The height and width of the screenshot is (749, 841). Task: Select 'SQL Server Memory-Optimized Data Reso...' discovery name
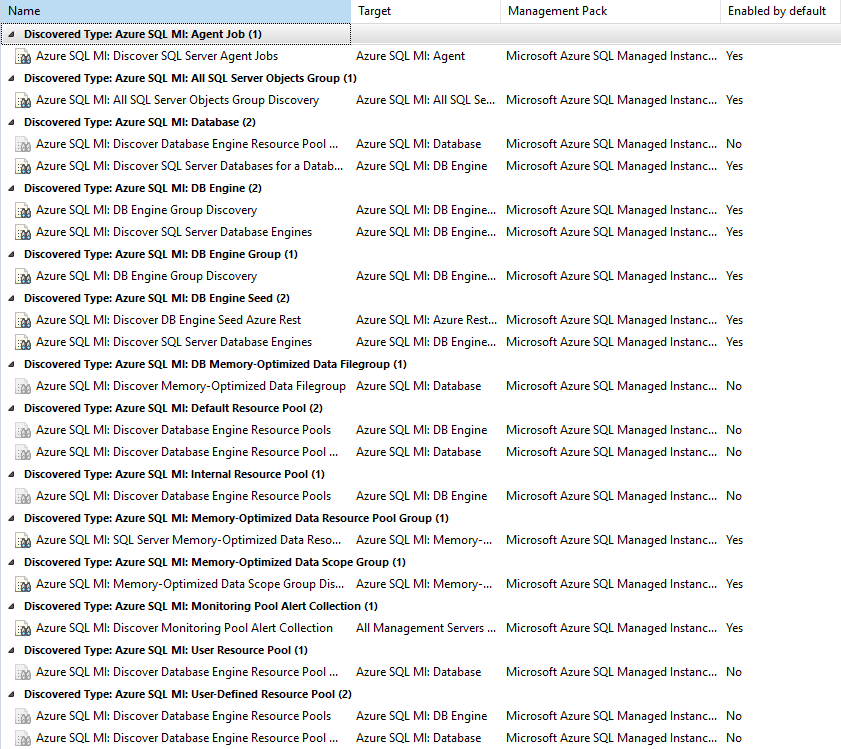(188, 540)
